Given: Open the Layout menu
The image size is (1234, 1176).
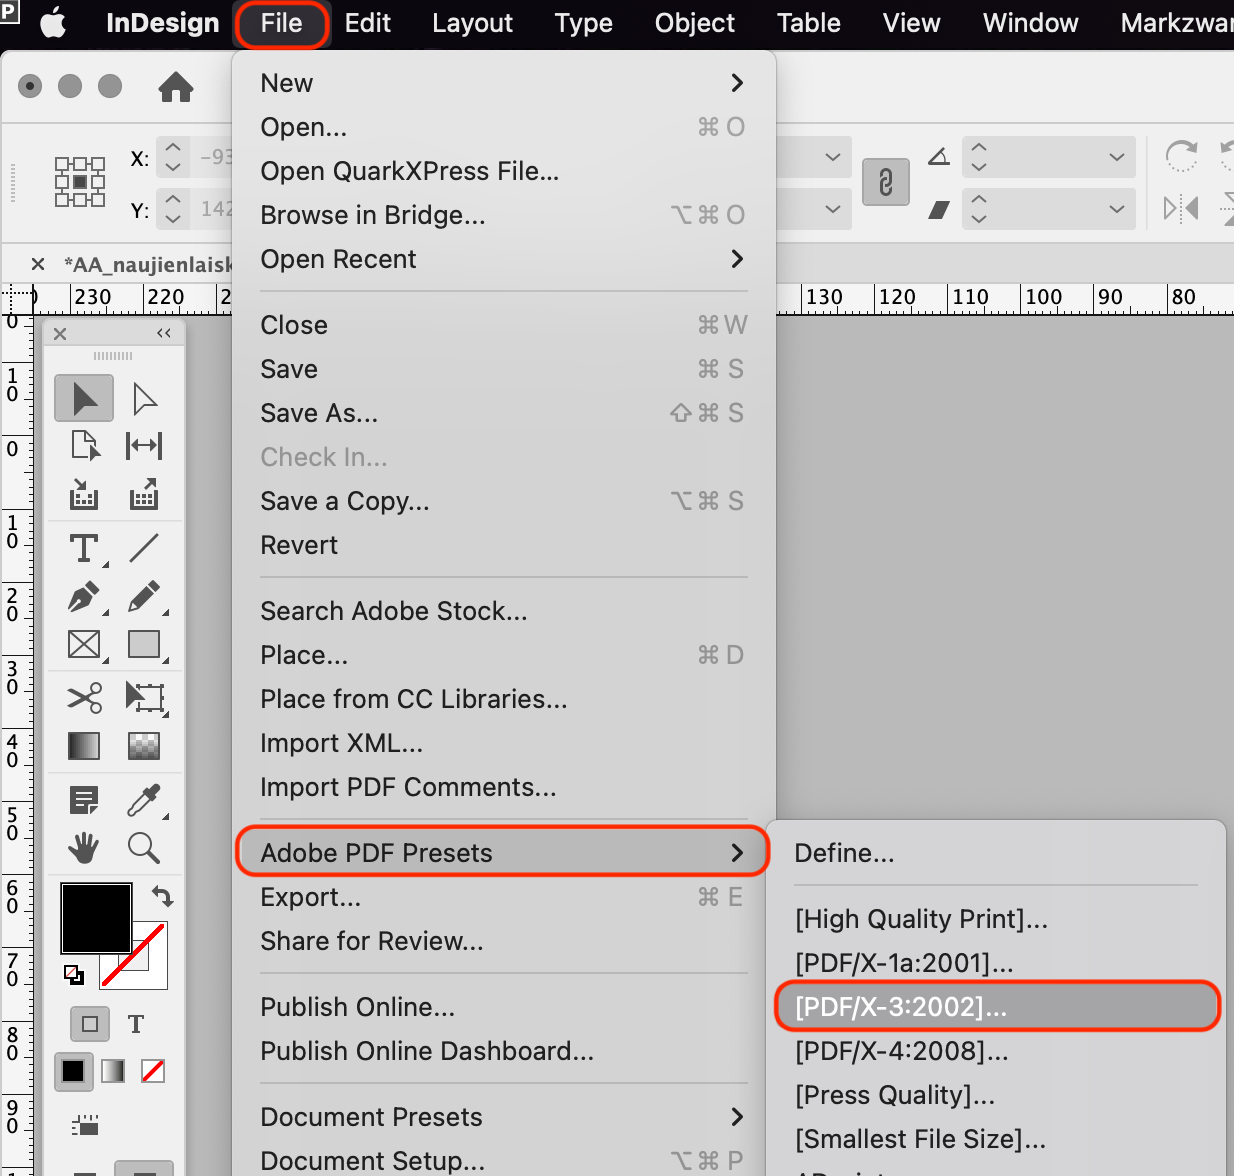Looking at the screenshot, I should (x=472, y=23).
